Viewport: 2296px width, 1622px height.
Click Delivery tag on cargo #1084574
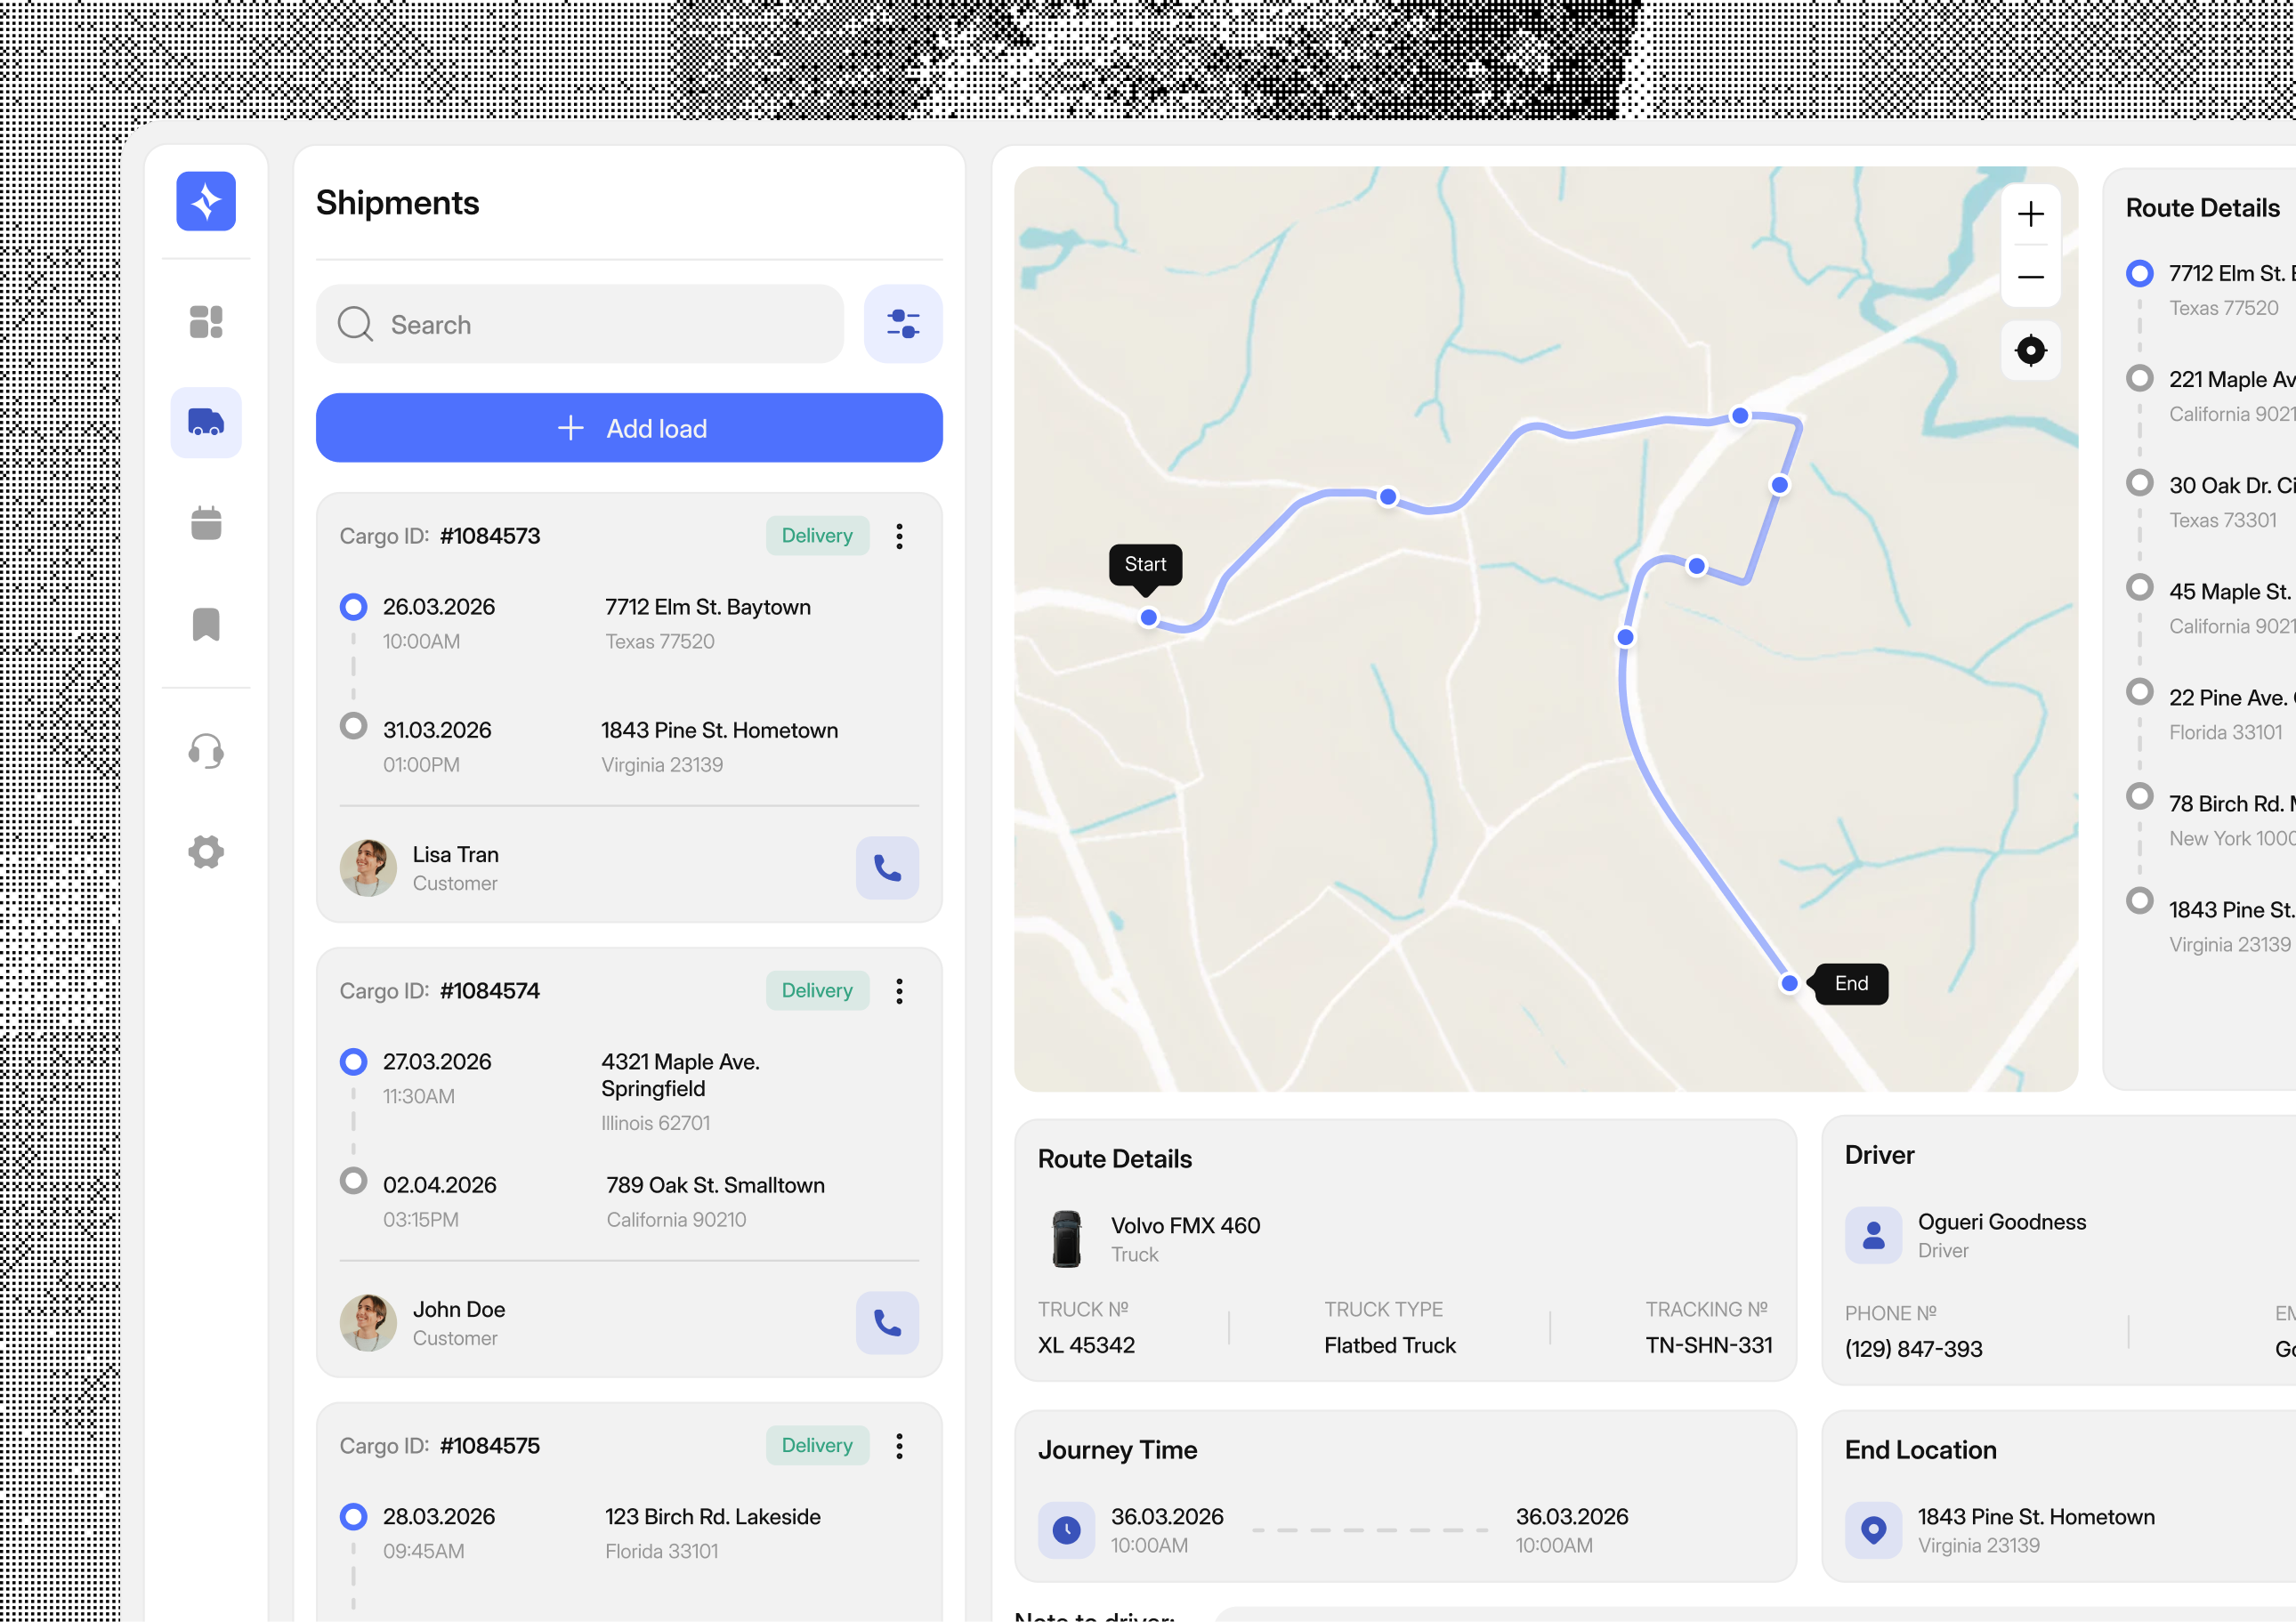(x=817, y=991)
